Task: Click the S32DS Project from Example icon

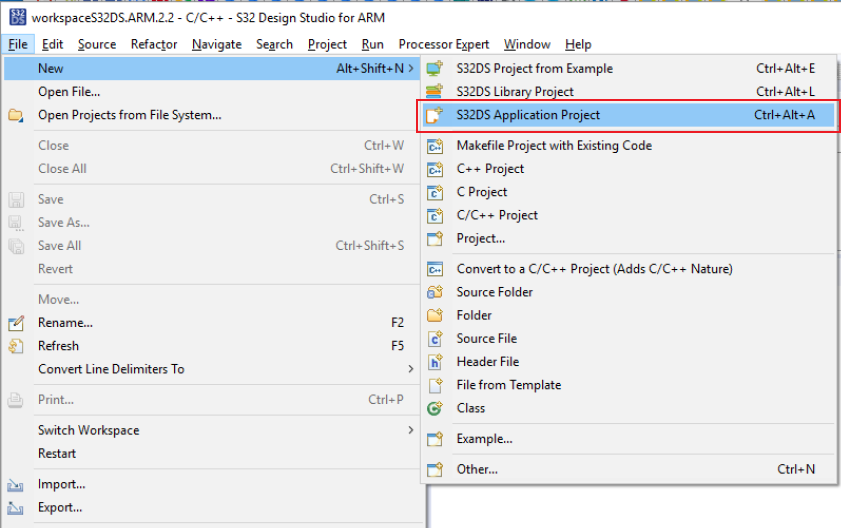Action: (434, 69)
